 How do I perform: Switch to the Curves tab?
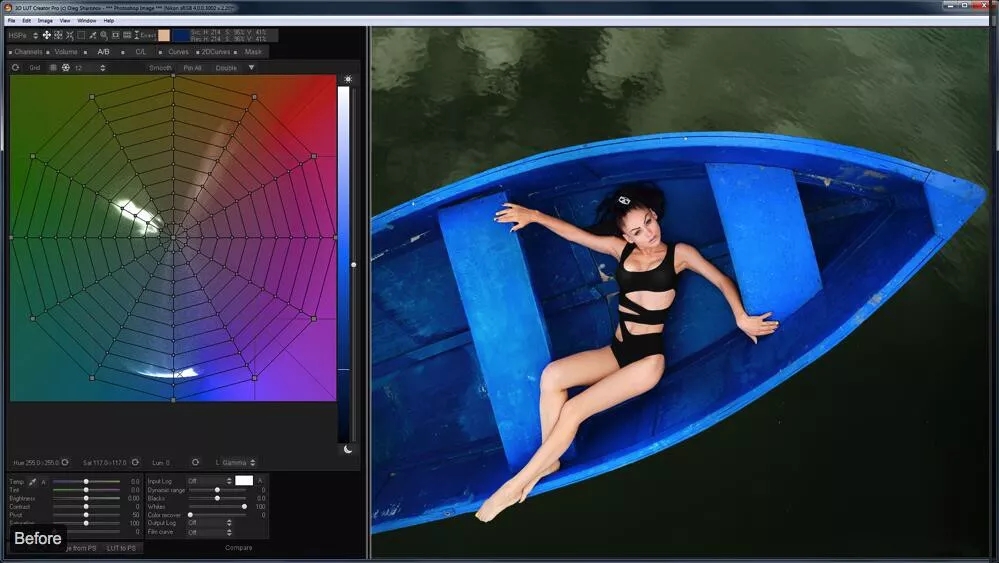(178, 52)
